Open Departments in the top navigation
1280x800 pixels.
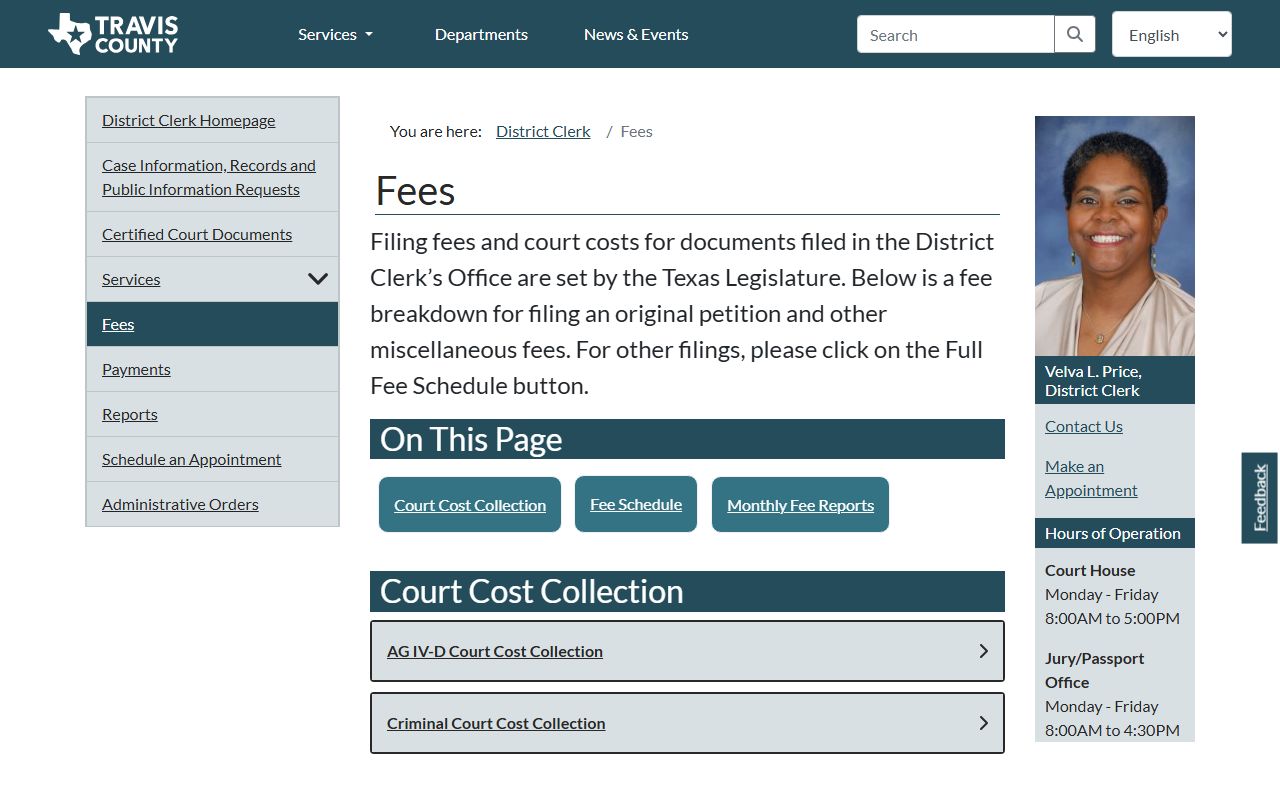click(x=481, y=34)
